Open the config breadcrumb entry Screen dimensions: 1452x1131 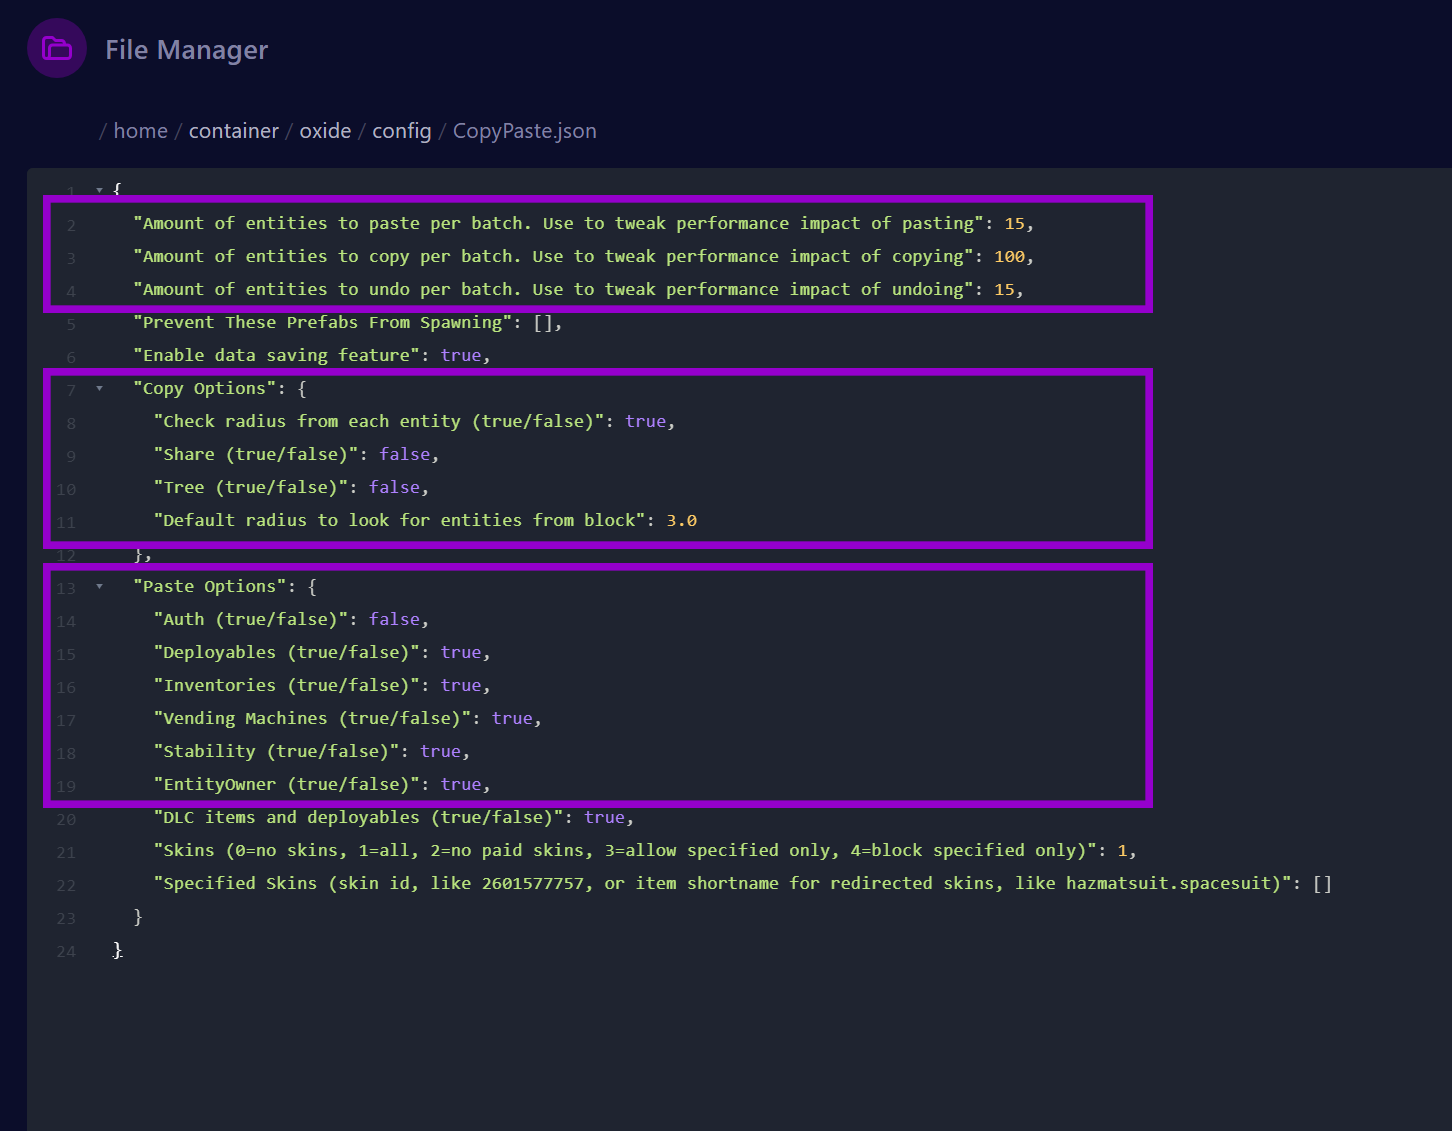coord(401,130)
